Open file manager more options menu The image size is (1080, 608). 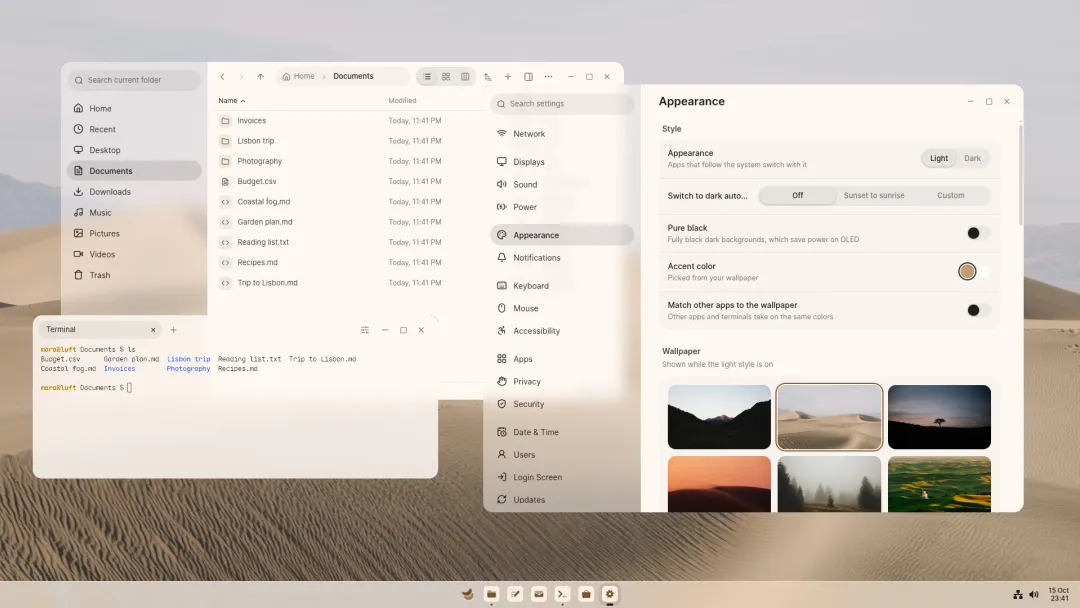coord(548,76)
